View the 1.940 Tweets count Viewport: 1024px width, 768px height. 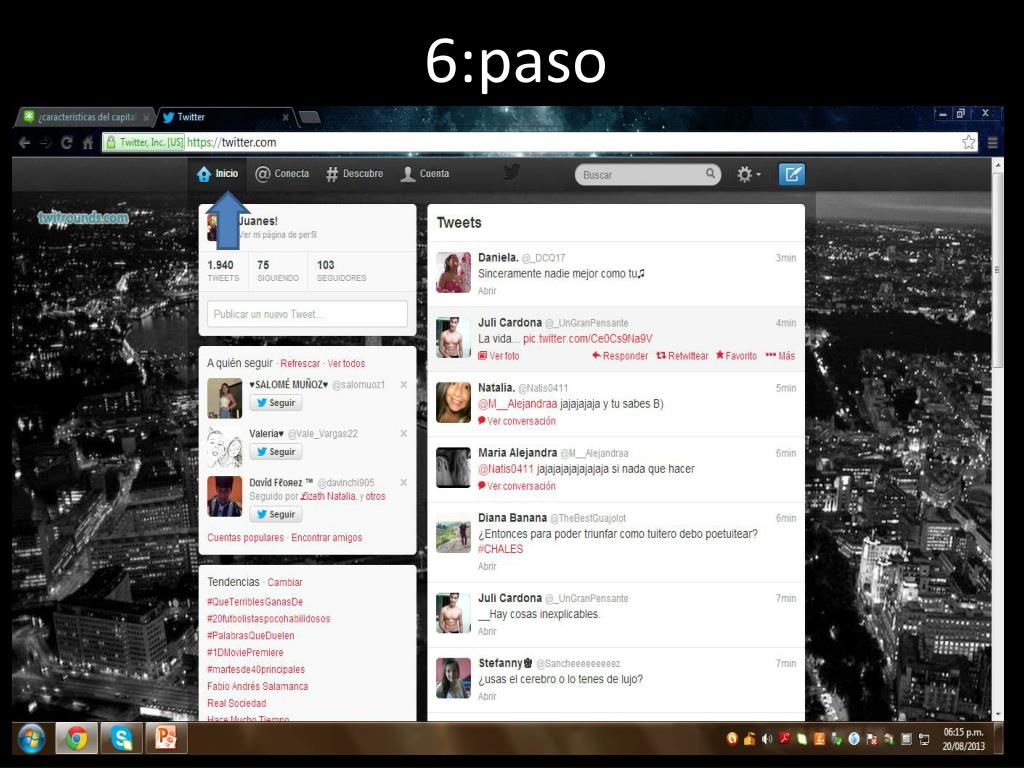tap(223, 270)
